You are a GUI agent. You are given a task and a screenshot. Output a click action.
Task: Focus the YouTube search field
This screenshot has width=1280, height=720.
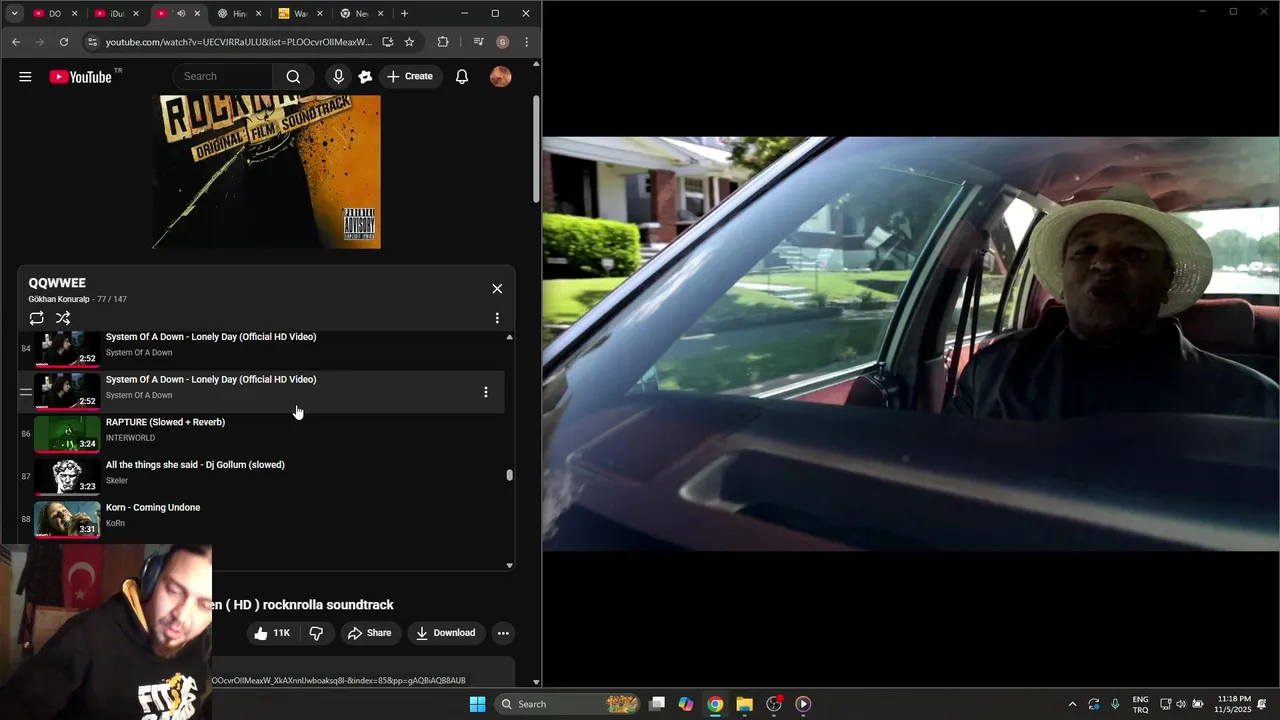pos(224,76)
